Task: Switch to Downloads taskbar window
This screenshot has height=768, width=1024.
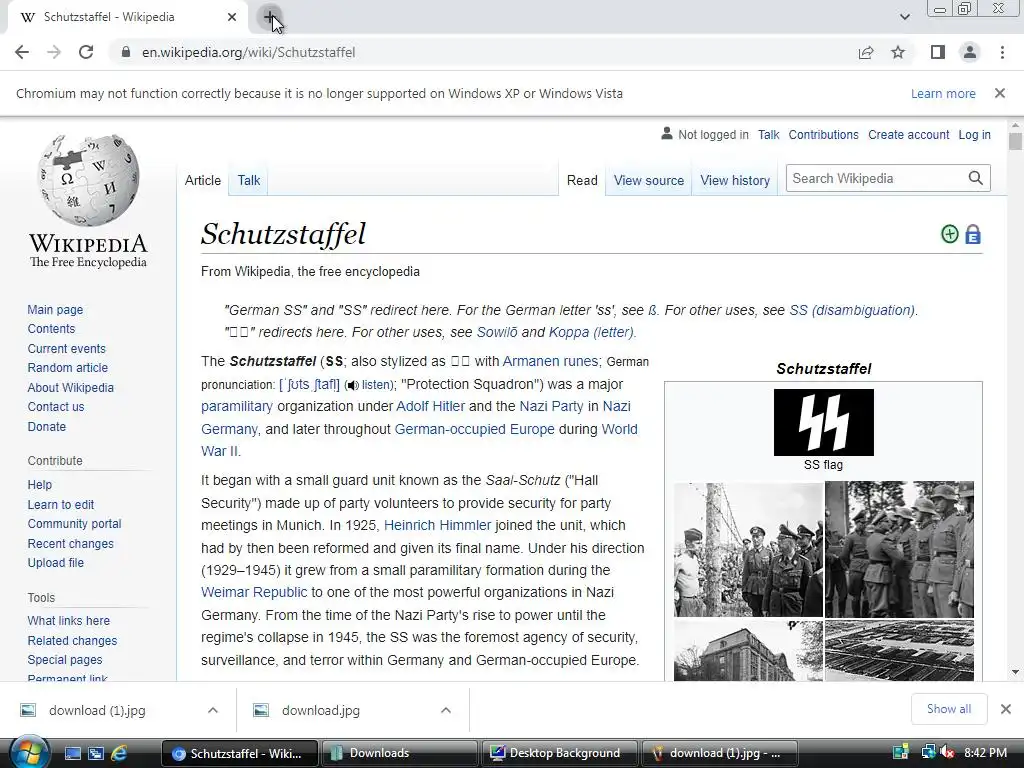Action: (400, 753)
